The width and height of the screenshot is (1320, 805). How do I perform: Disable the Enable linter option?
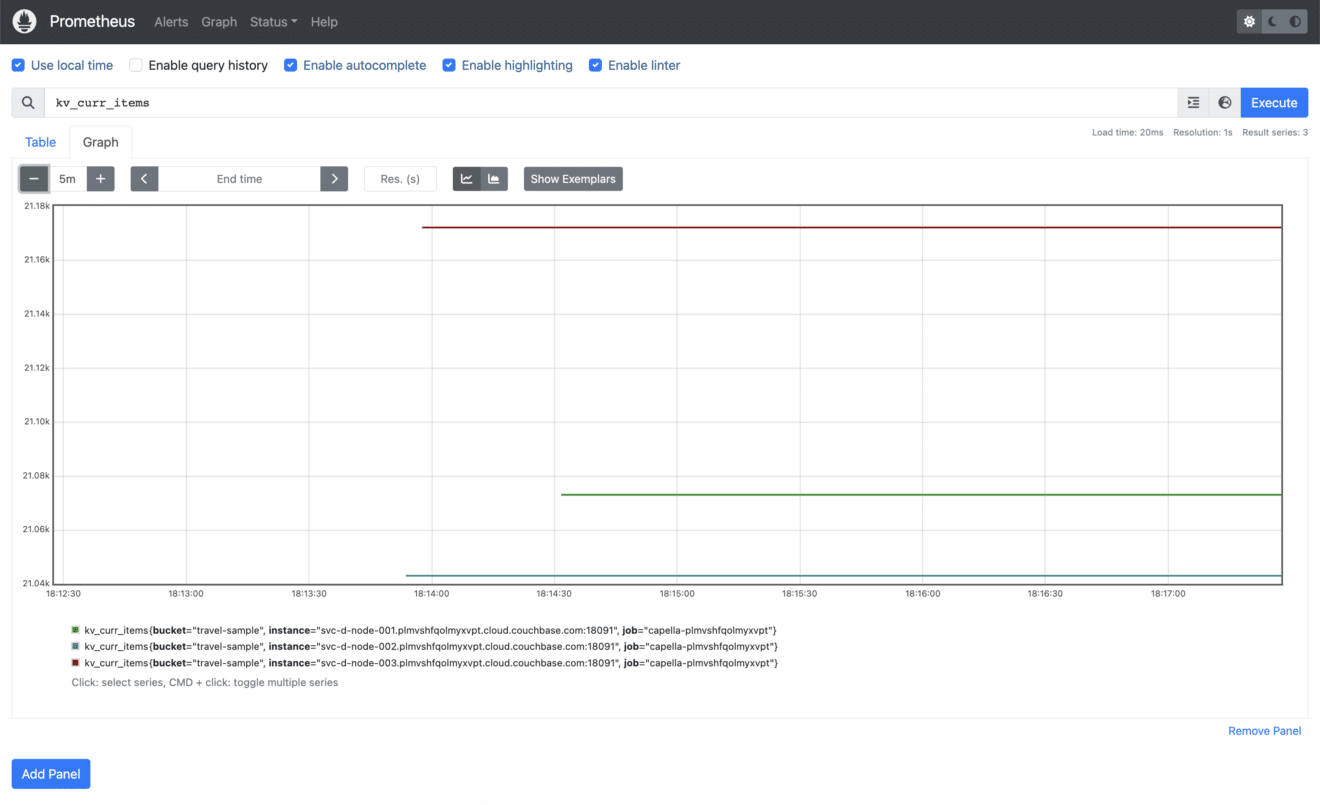[x=595, y=64]
